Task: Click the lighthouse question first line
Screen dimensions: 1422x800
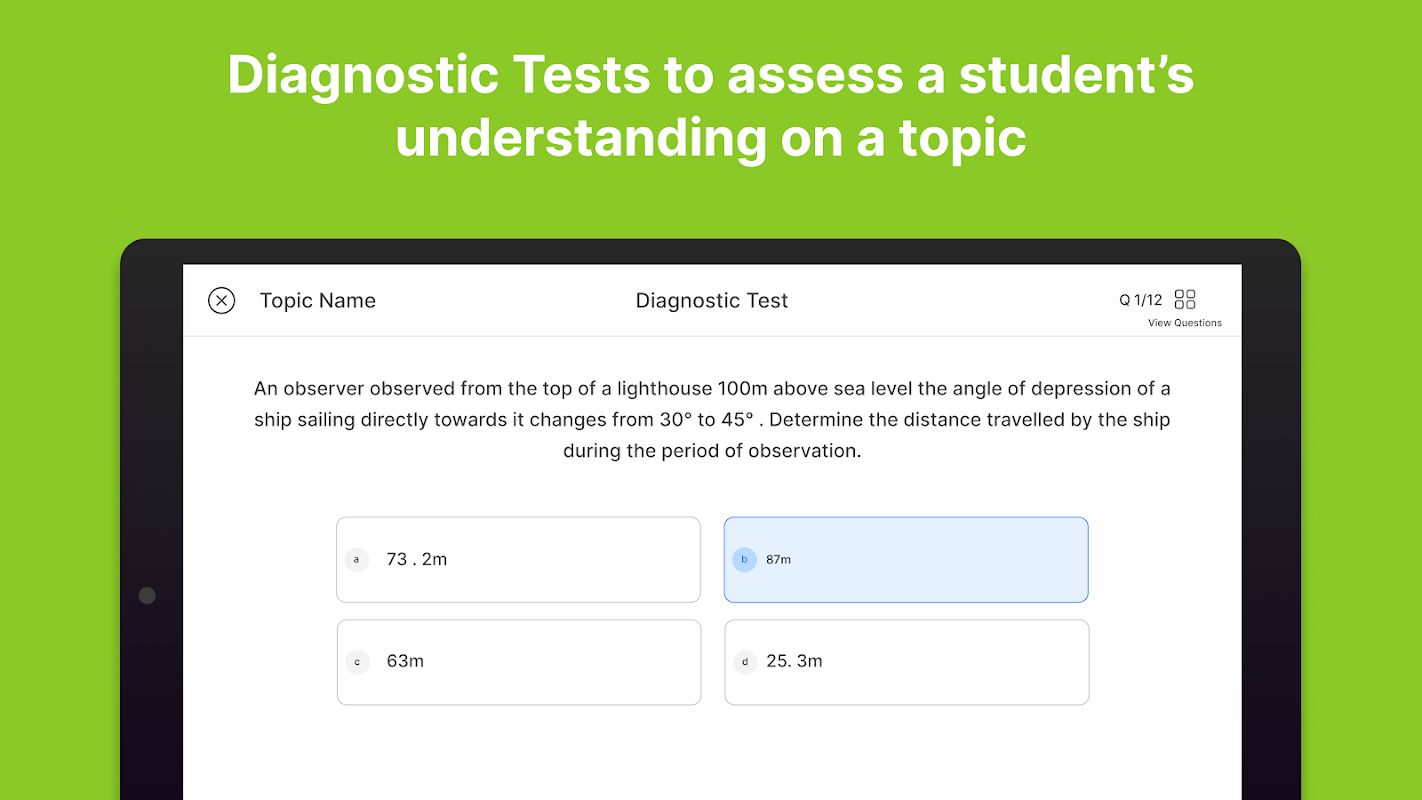Action: (x=712, y=389)
